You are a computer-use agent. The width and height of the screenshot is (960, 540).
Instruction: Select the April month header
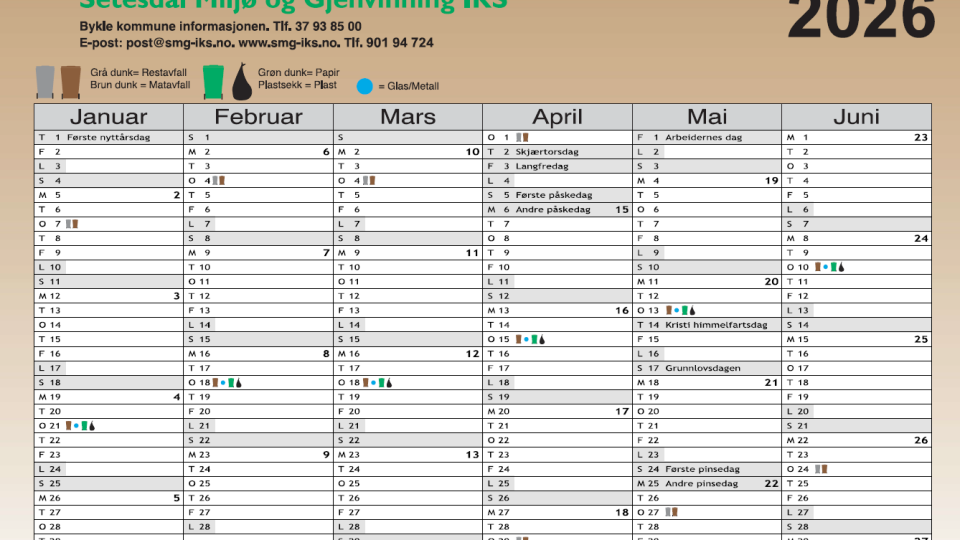pos(557,117)
